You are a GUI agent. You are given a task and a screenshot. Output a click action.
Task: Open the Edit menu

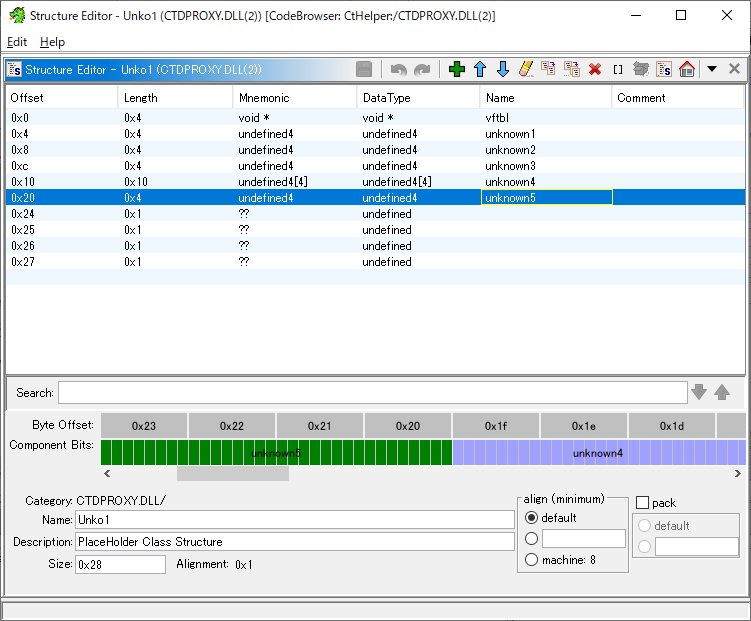pos(17,42)
